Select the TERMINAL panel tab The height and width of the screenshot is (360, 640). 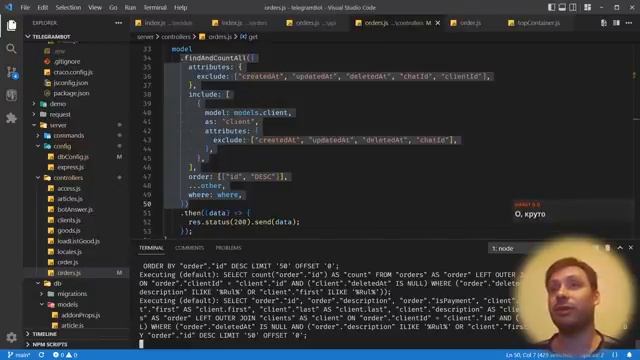[x=151, y=248]
